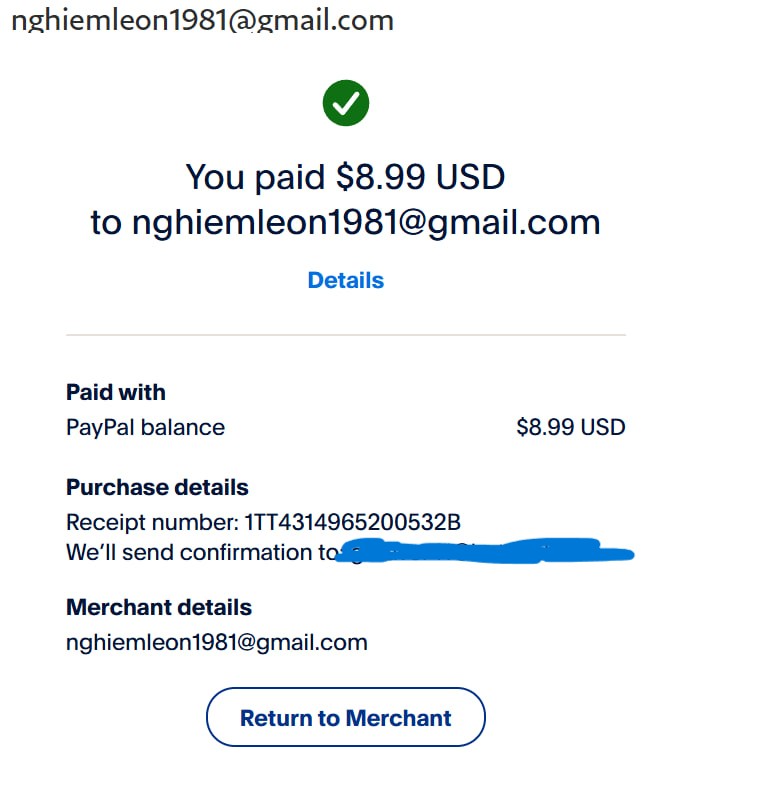Click the word 'paid' in the main heading

290,178
